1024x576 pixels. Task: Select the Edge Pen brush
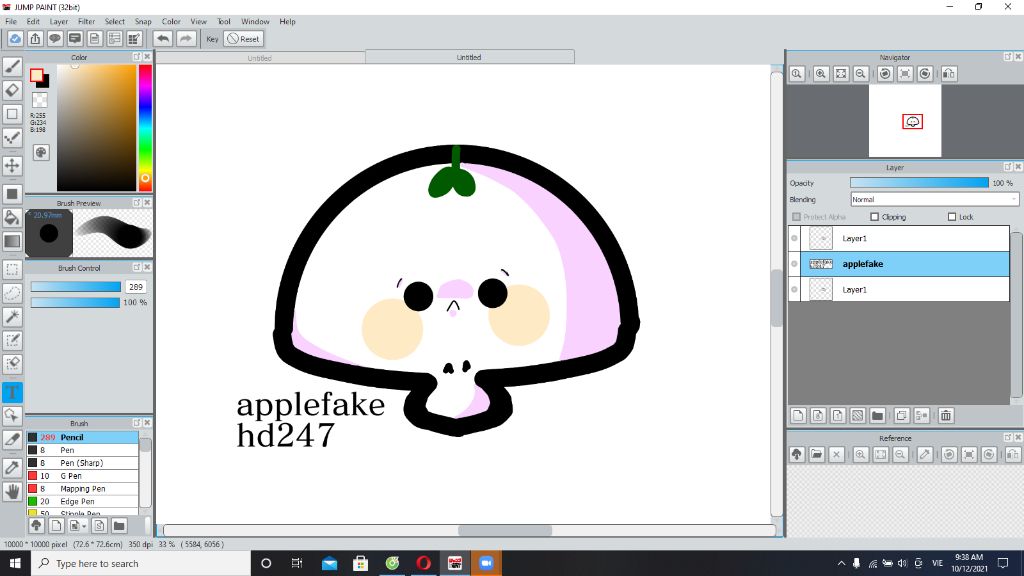pos(82,502)
